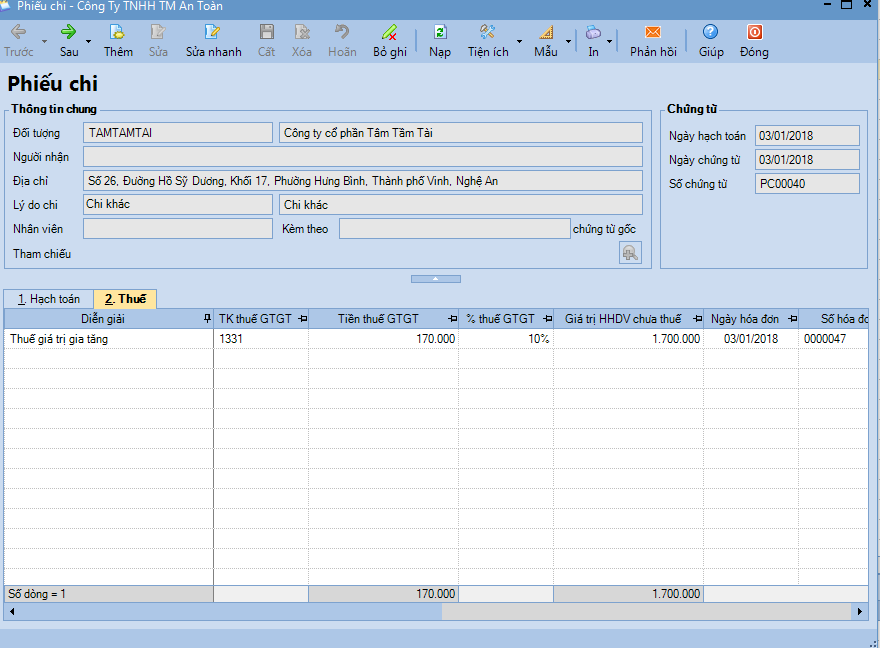Open the Tiện ích dropdown arrow
This screenshot has width=880, height=648.
(x=519, y=42)
